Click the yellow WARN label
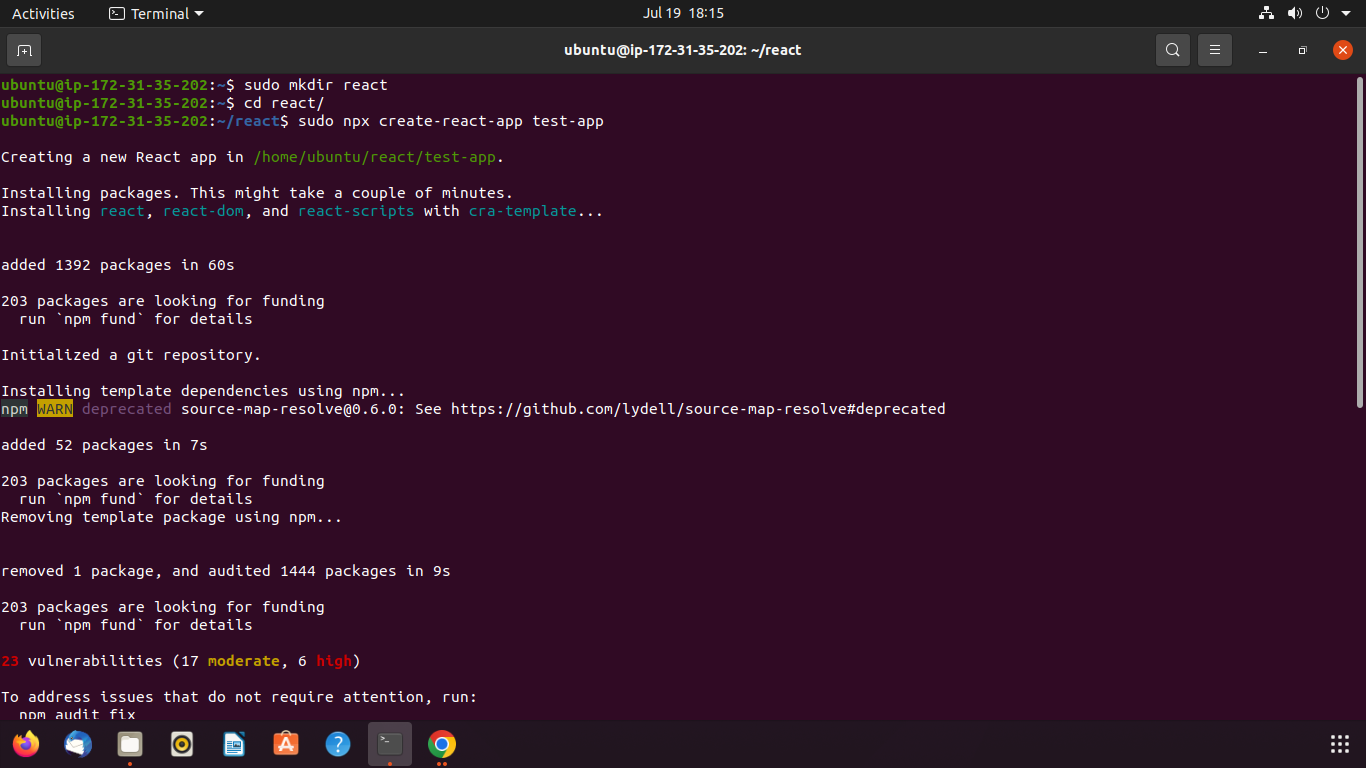This screenshot has height=768, width=1366. point(55,409)
